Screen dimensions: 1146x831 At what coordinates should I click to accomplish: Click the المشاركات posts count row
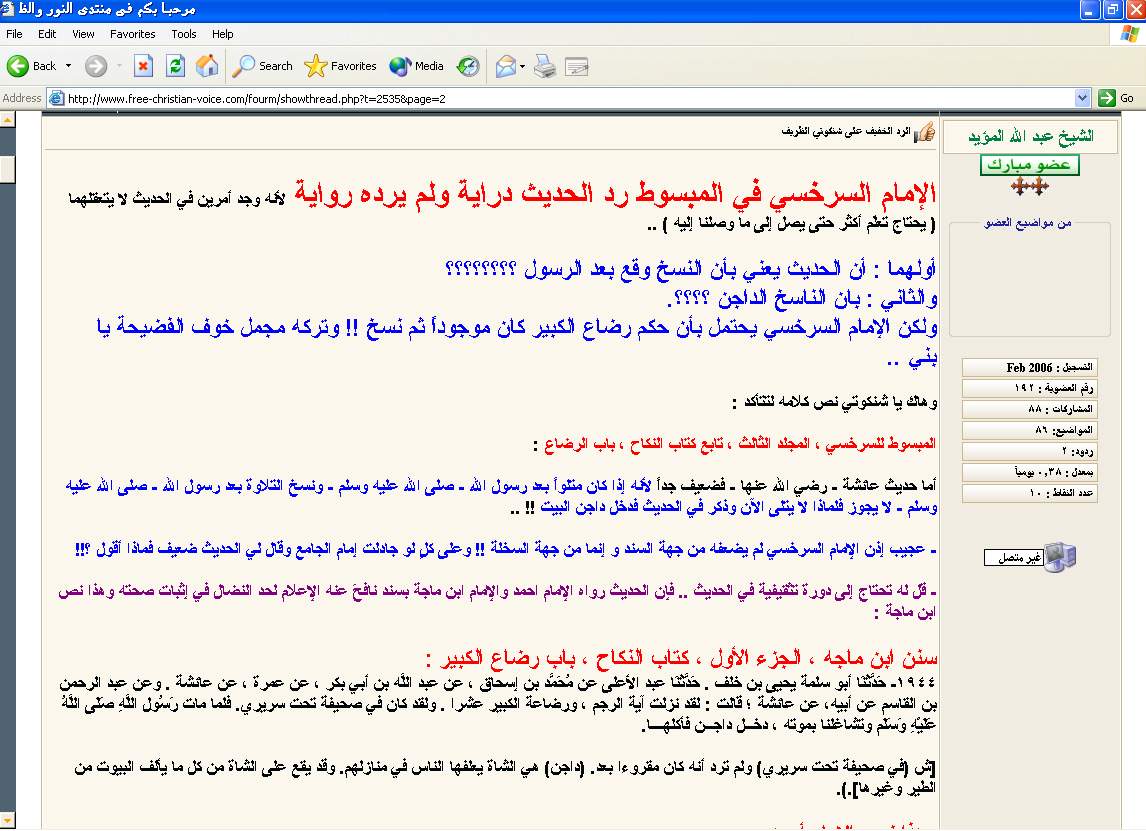[1030, 409]
